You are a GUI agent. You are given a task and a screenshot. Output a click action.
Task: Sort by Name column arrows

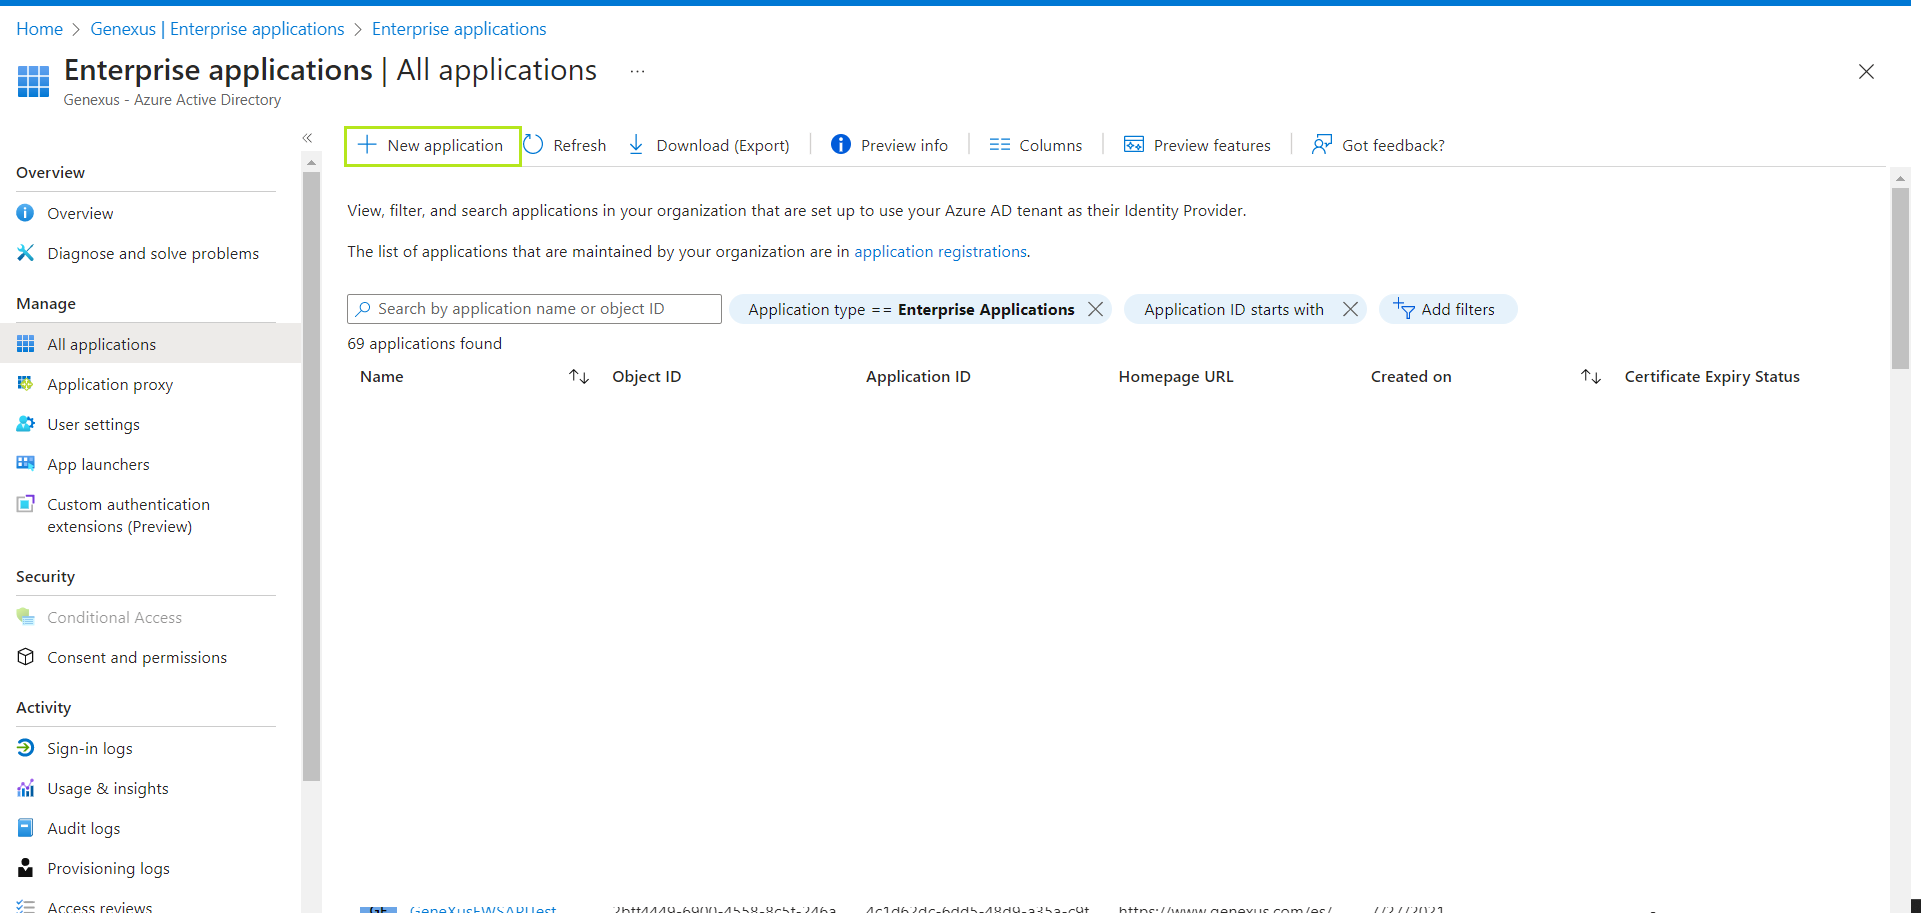point(579,377)
